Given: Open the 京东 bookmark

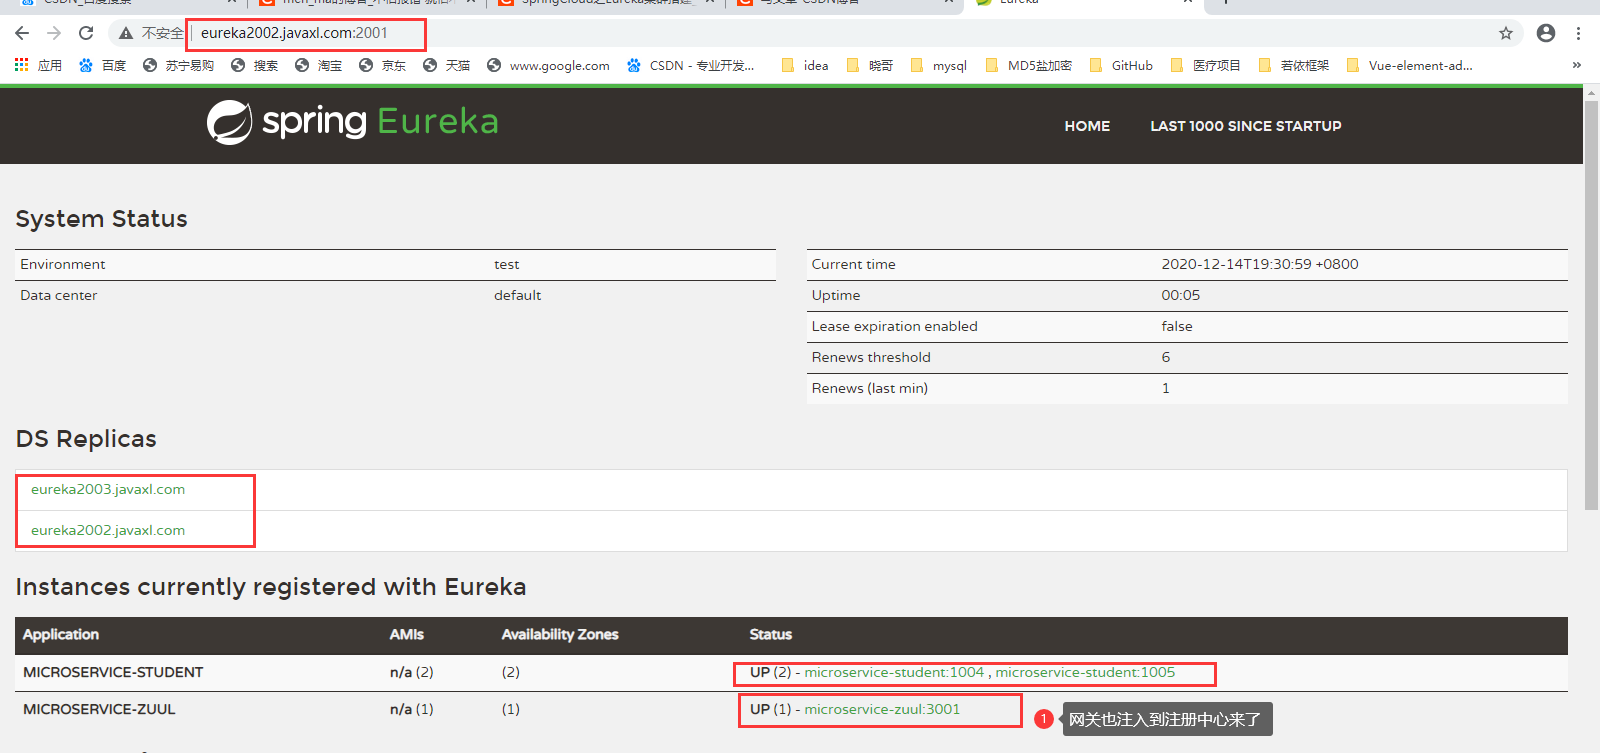Looking at the screenshot, I should click(x=382, y=65).
